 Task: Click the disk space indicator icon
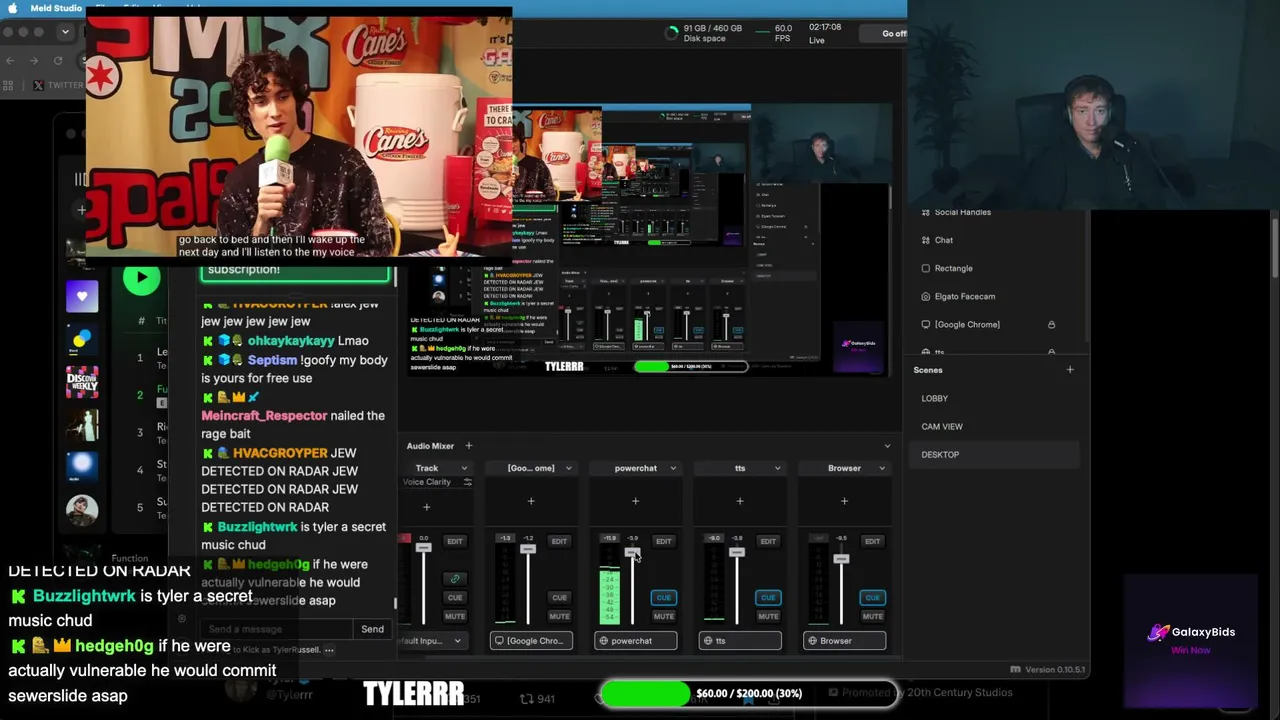(x=671, y=33)
